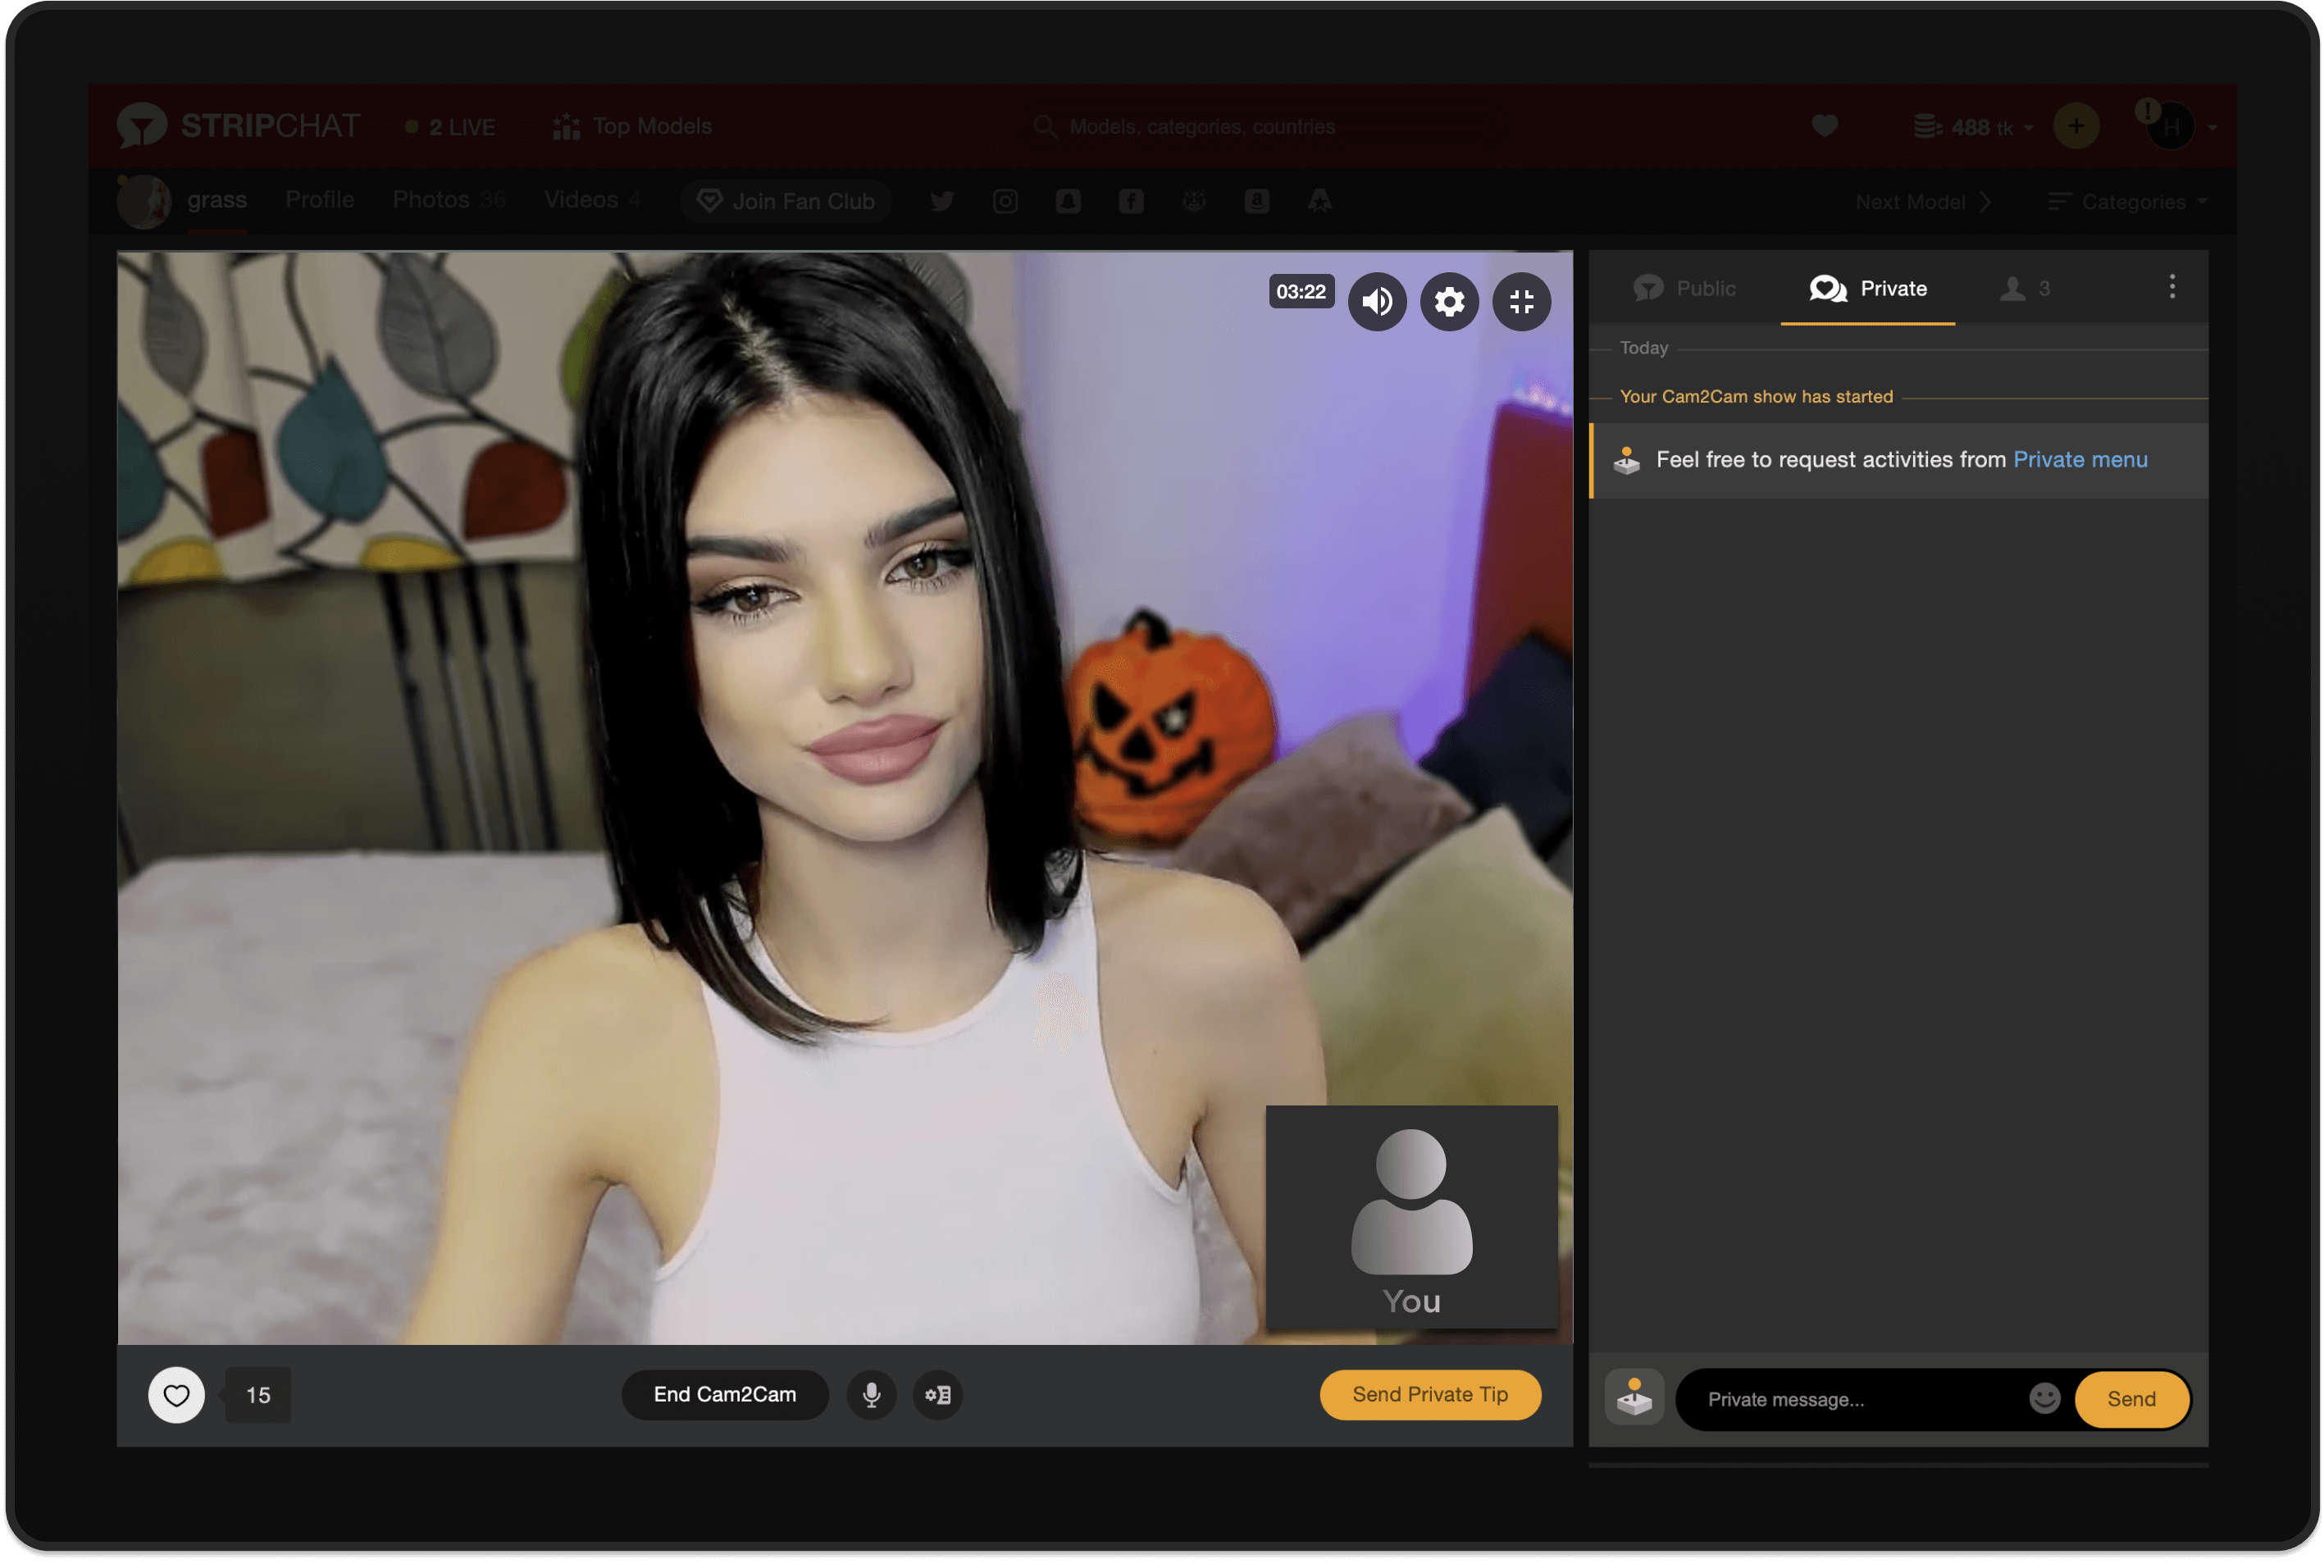The width and height of the screenshot is (2324, 1568).
Task: Expand the 488 tk token balance dropdown
Action: pos(1975,127)
